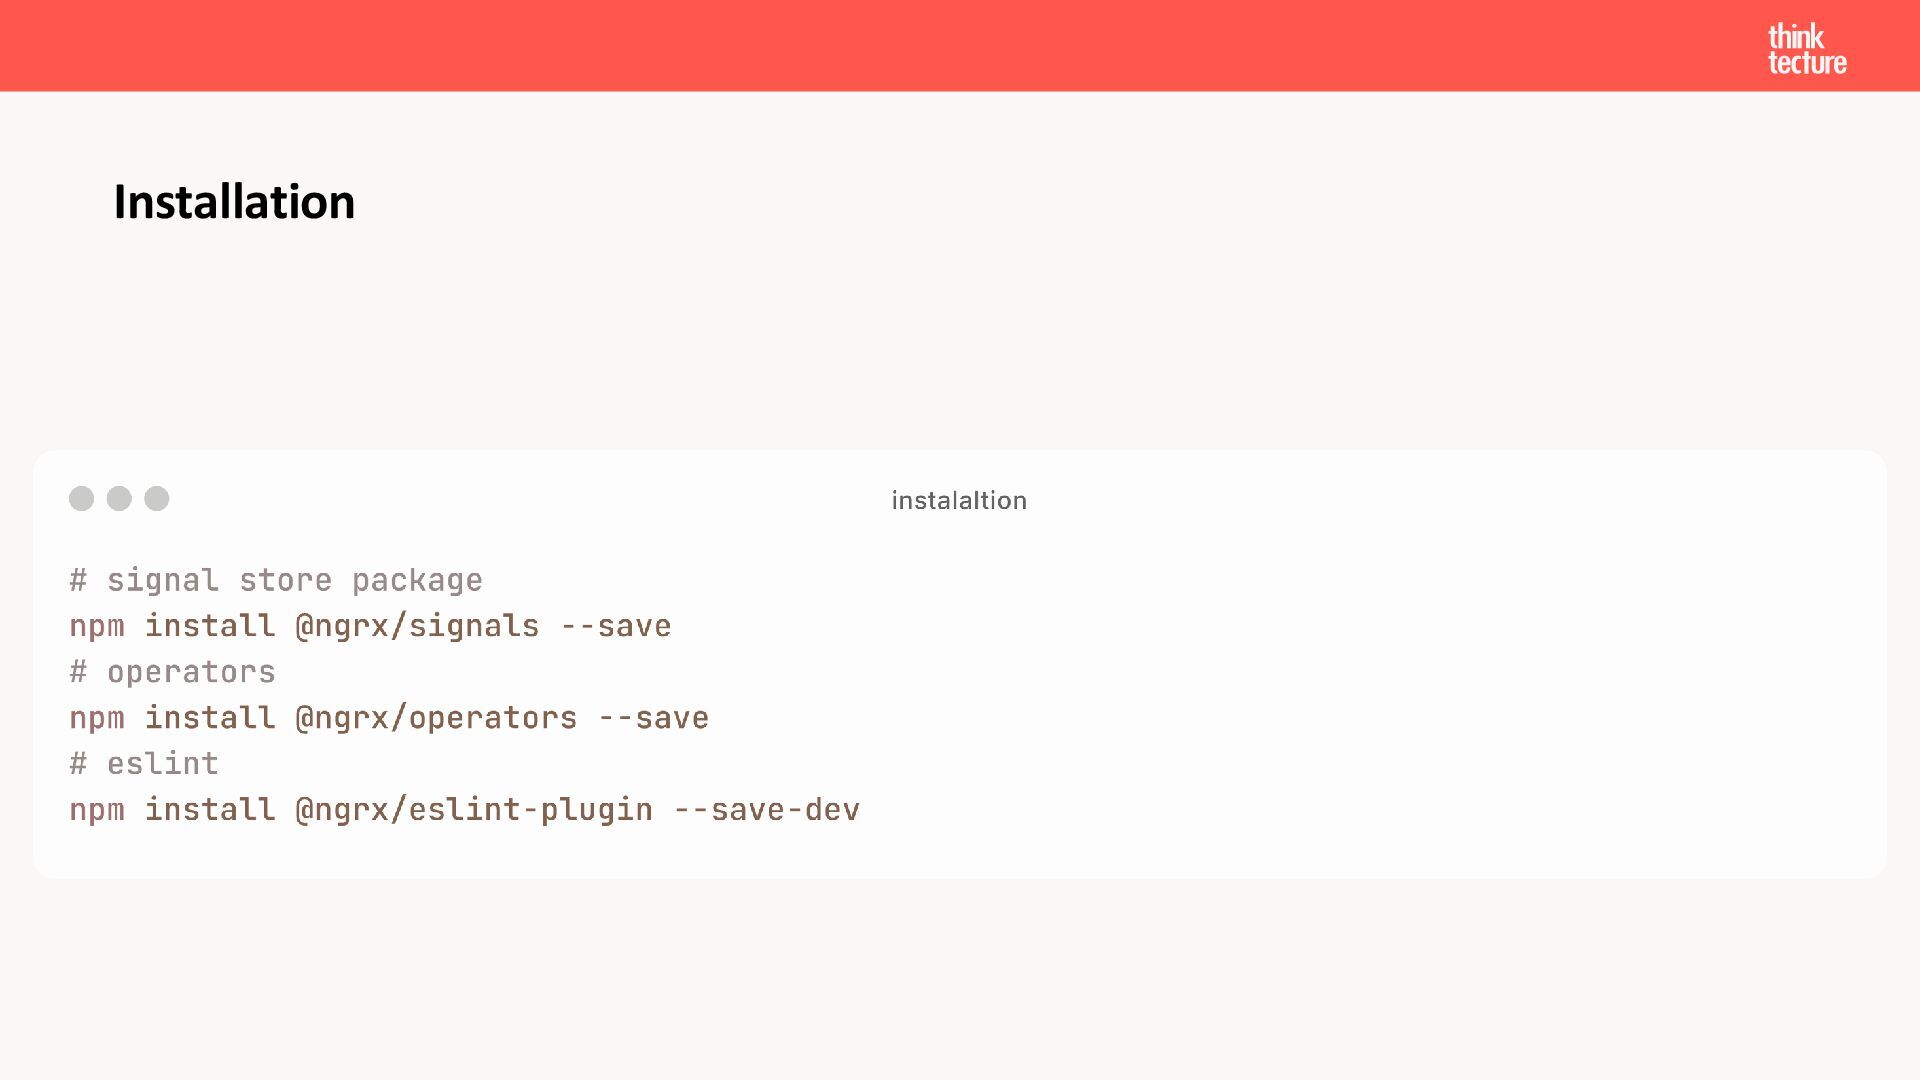
Task: Click "install" on the @ngrx/operators line
Action: pos(210,718)
